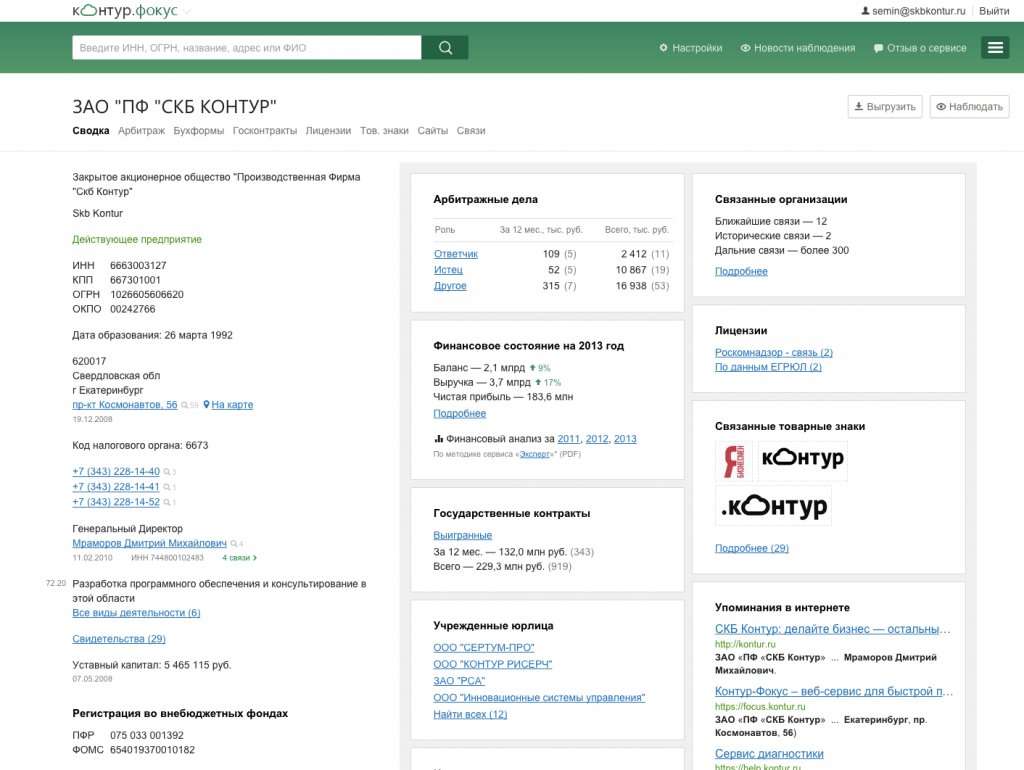Open address пр-кт Космонавтов, 56

(125, 404)
